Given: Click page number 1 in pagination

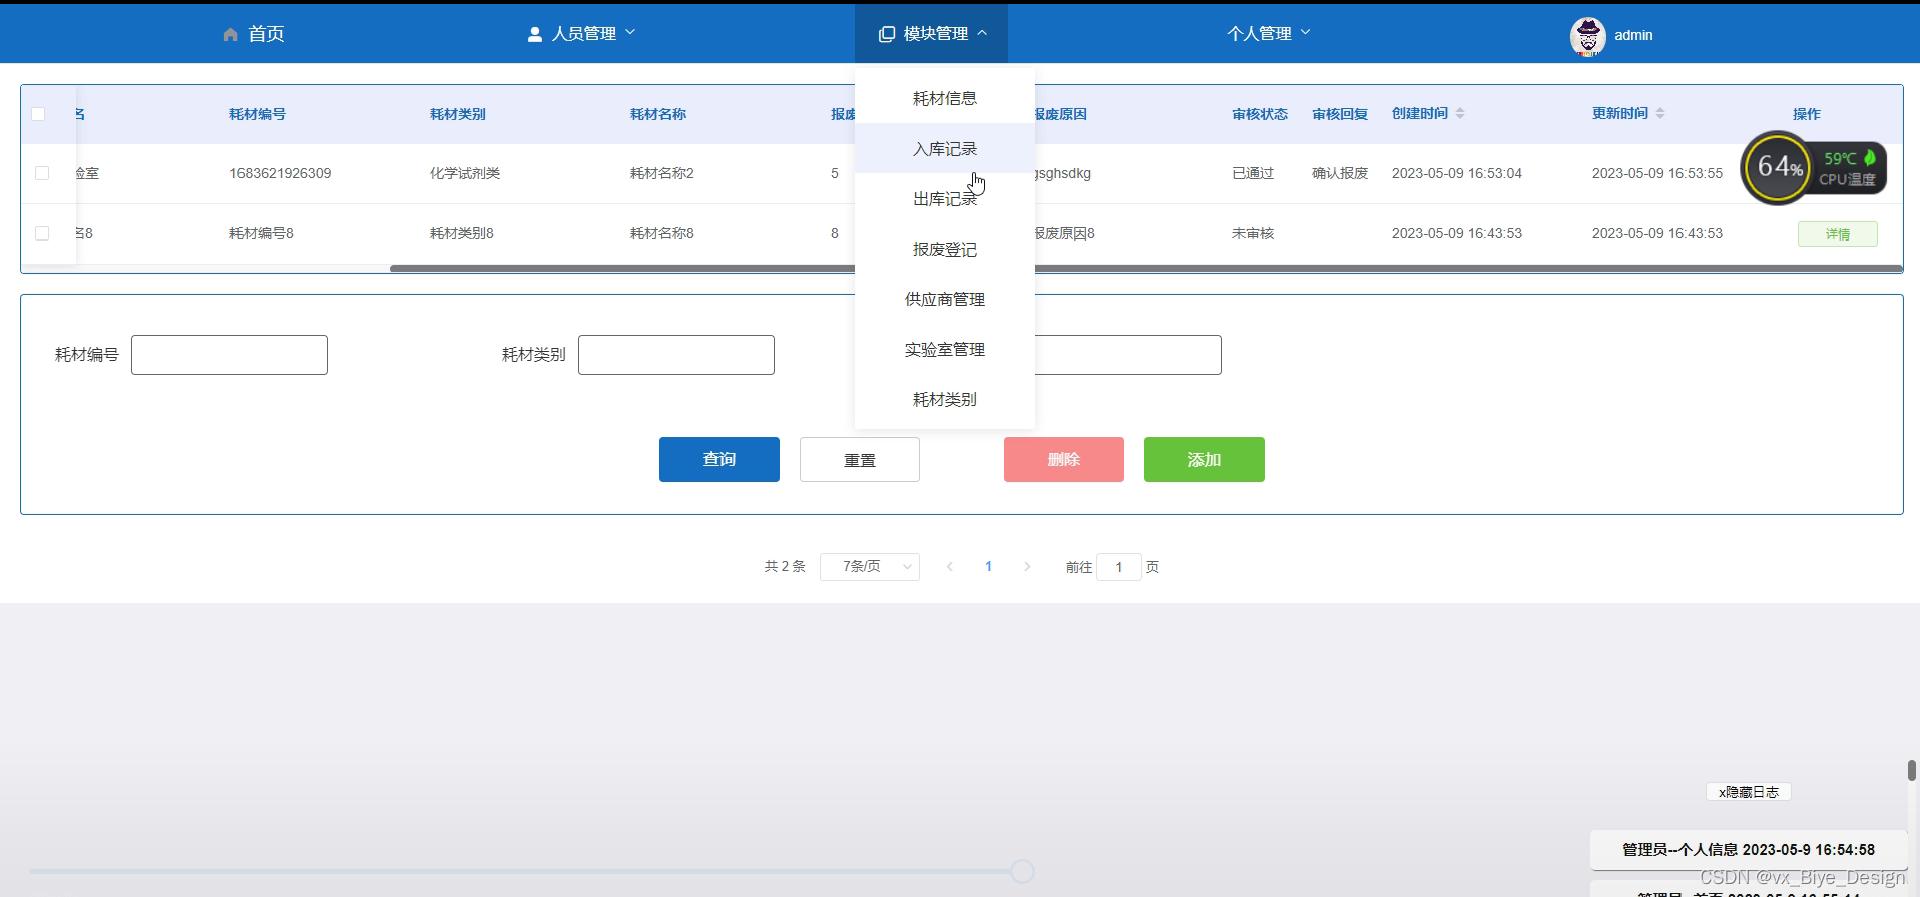Looking at the screenshot, I should tap(988, 566).
